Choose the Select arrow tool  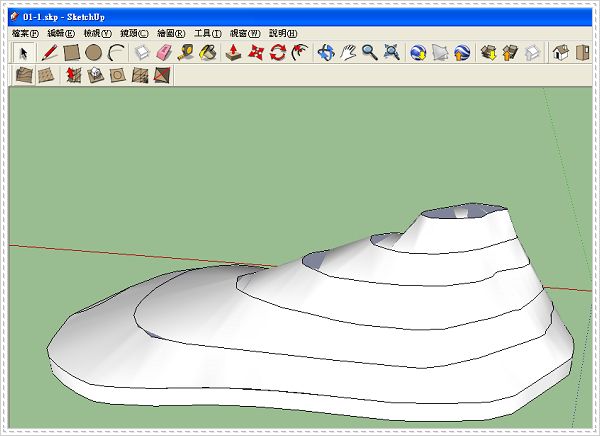[x=24, y=52]
